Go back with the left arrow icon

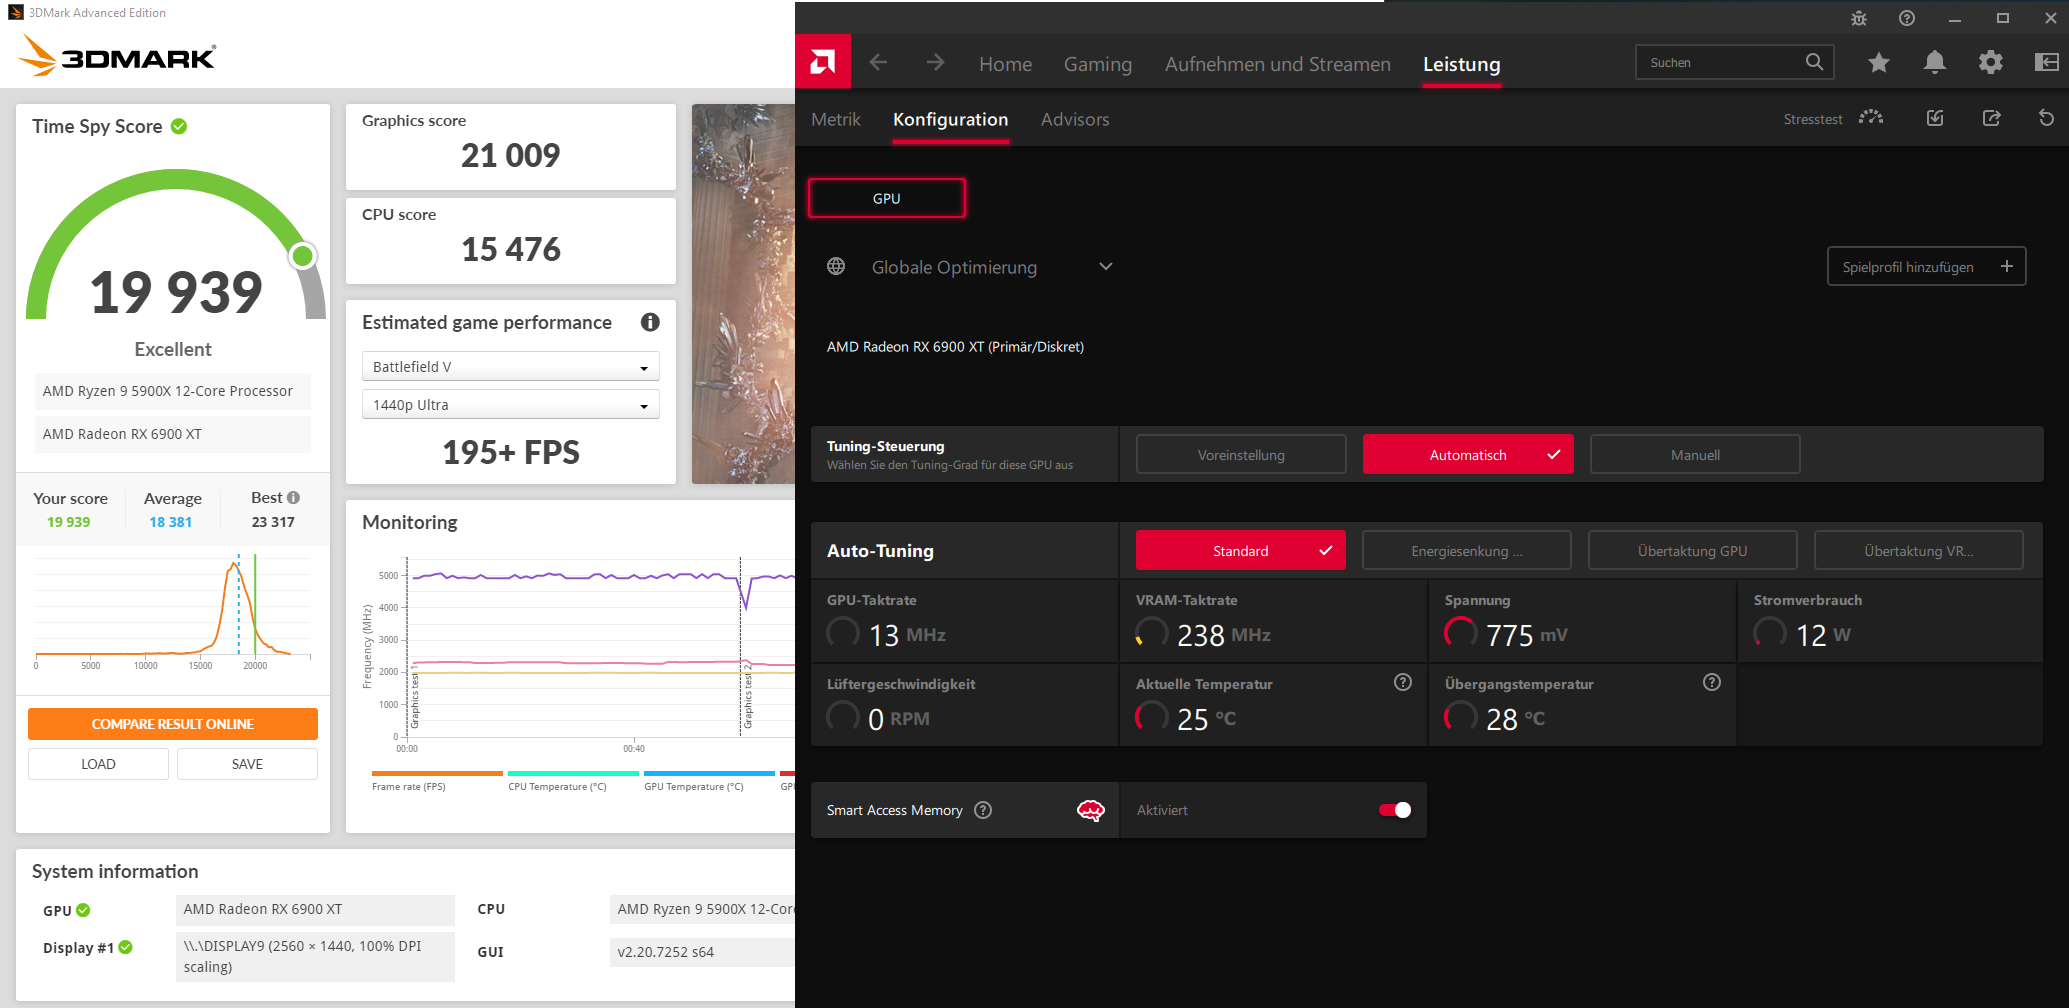878,63
